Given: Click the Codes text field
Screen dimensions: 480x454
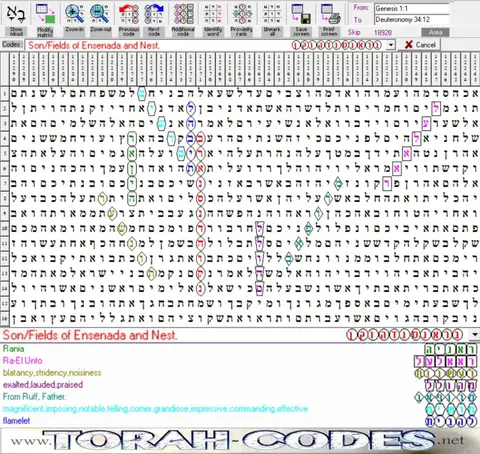Looking at the screenshot, I should click(x=205, y=45).
